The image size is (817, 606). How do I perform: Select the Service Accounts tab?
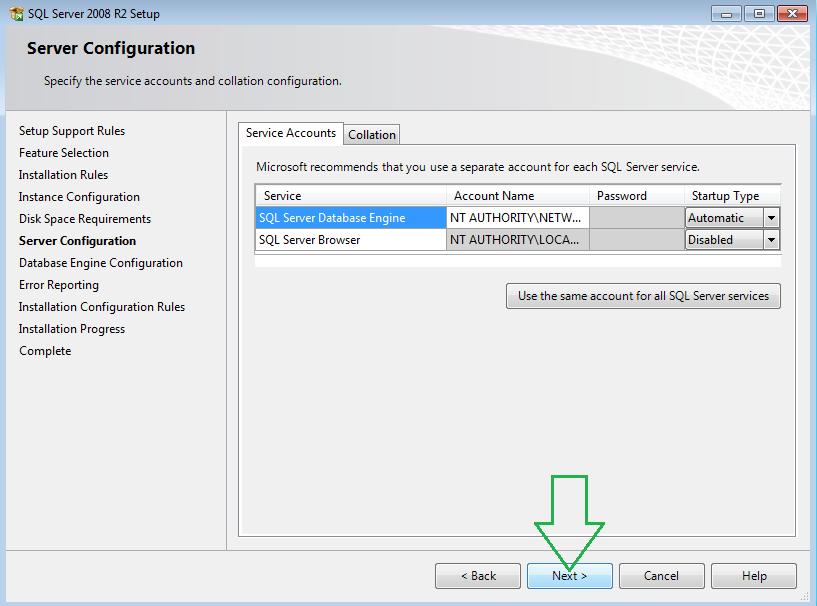click(x=291, y=133)
